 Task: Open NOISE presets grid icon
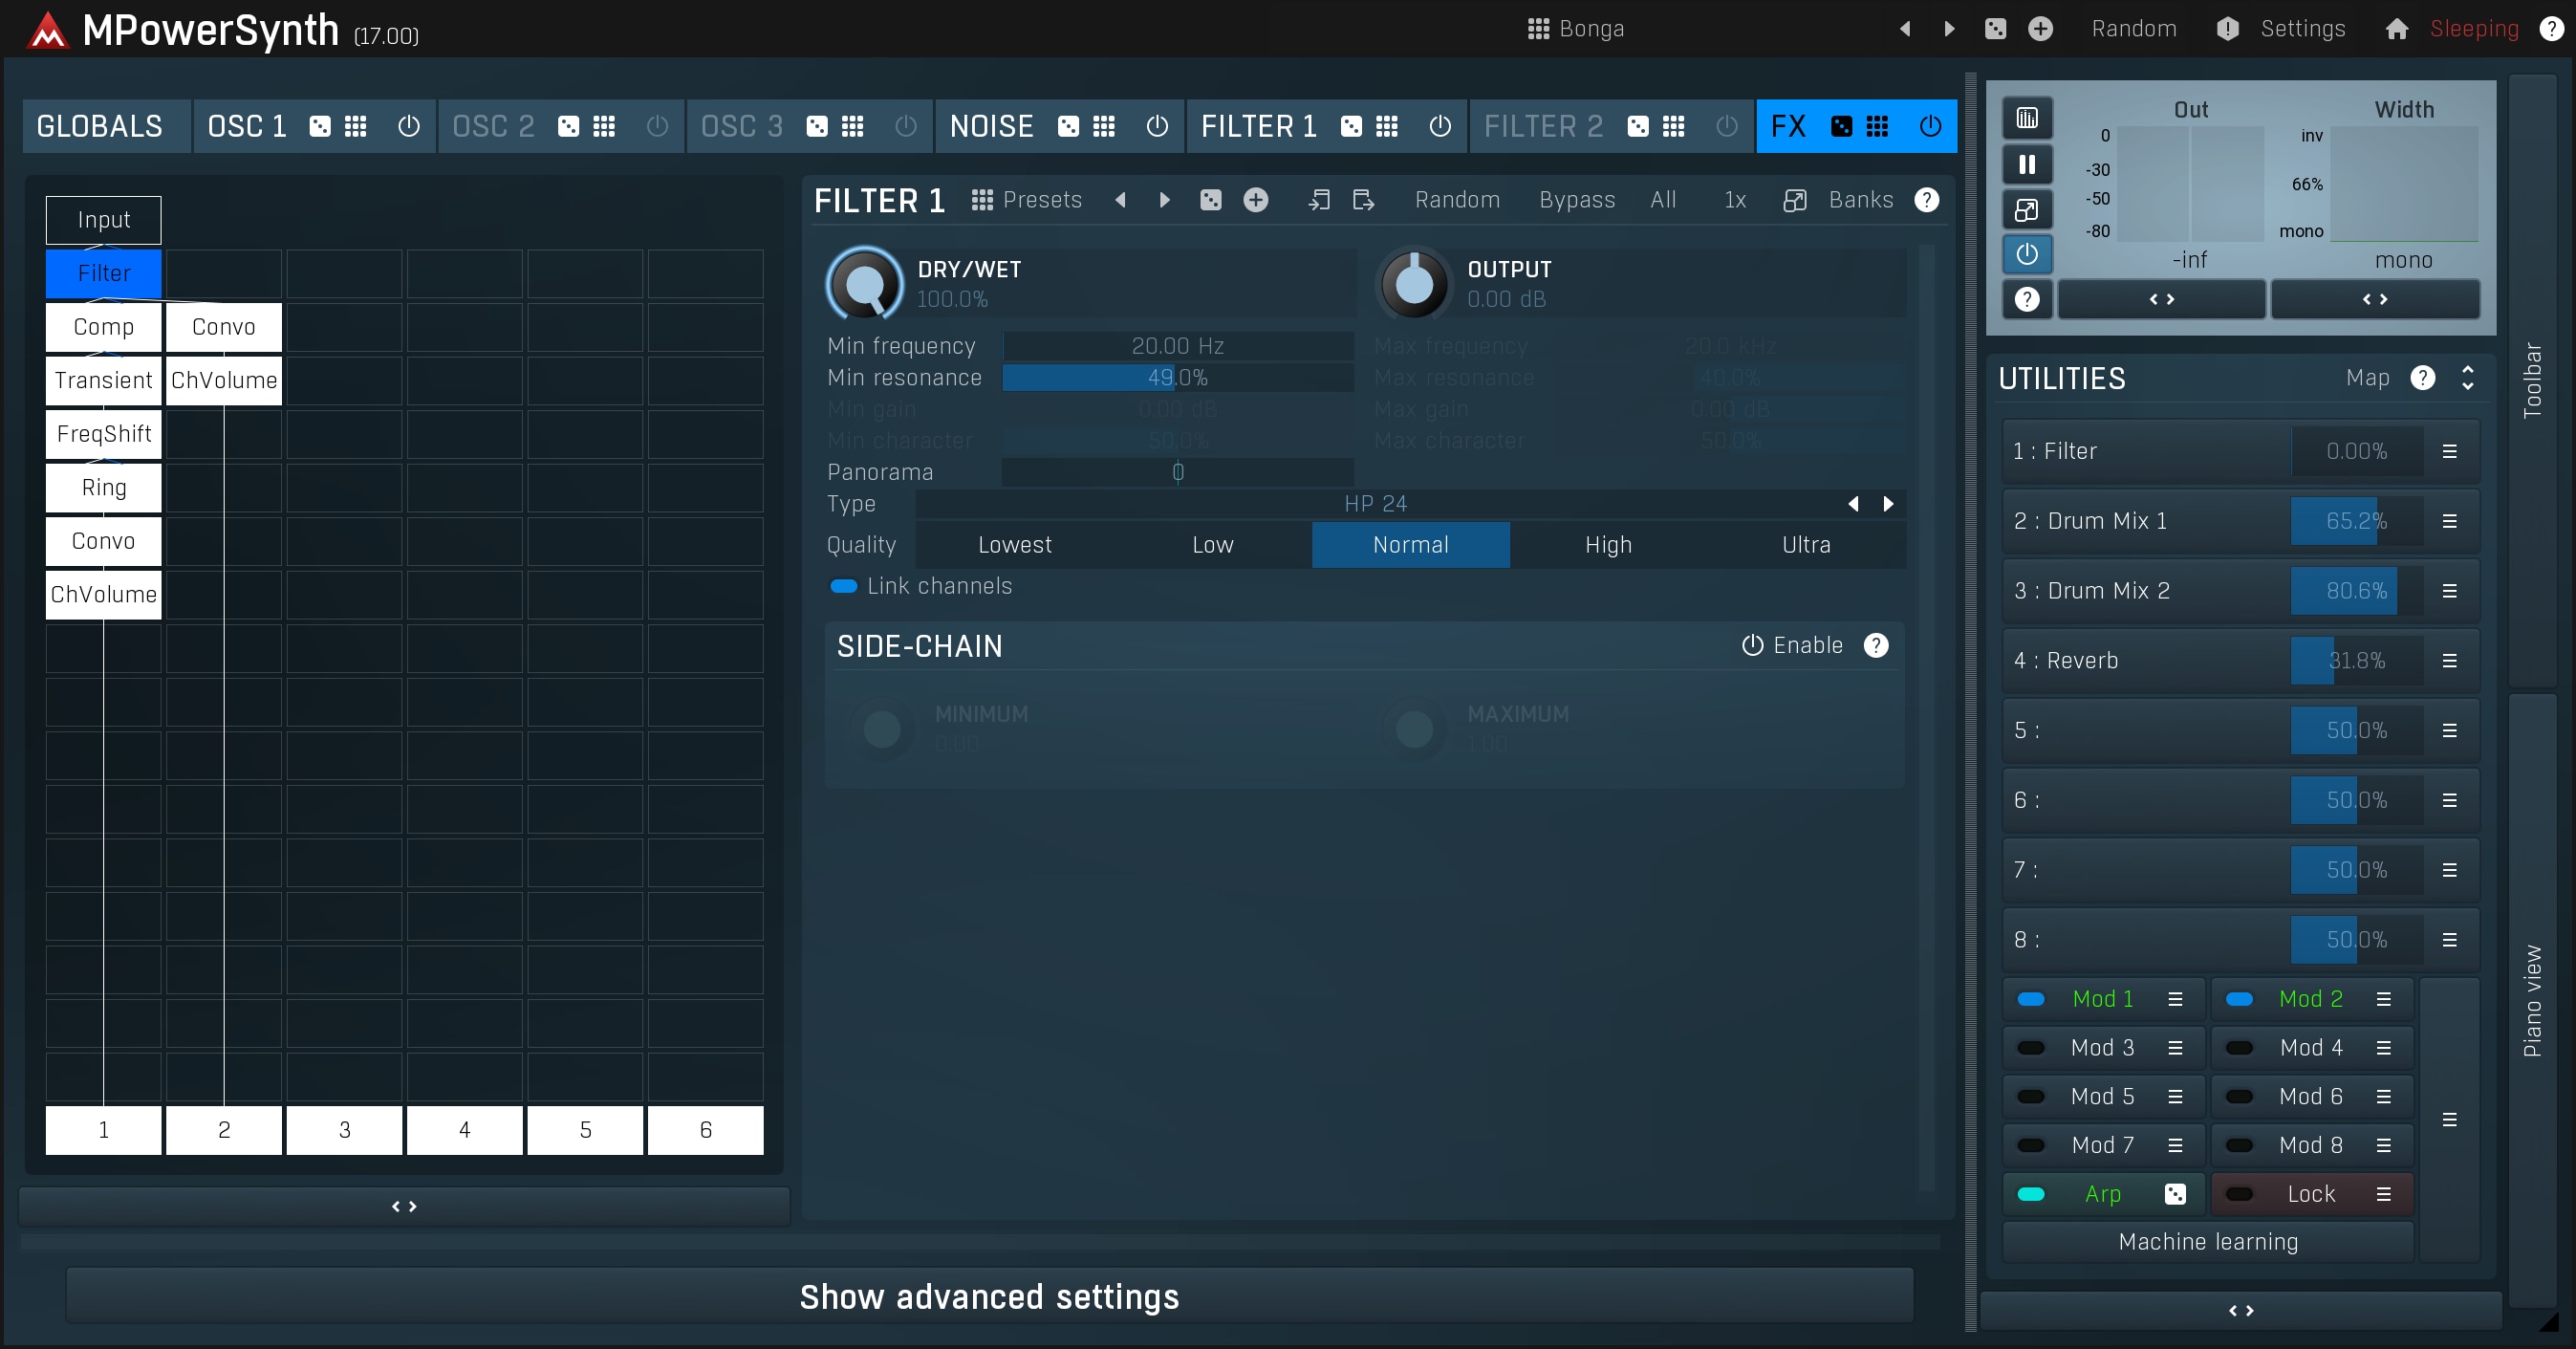point(1104,126)
